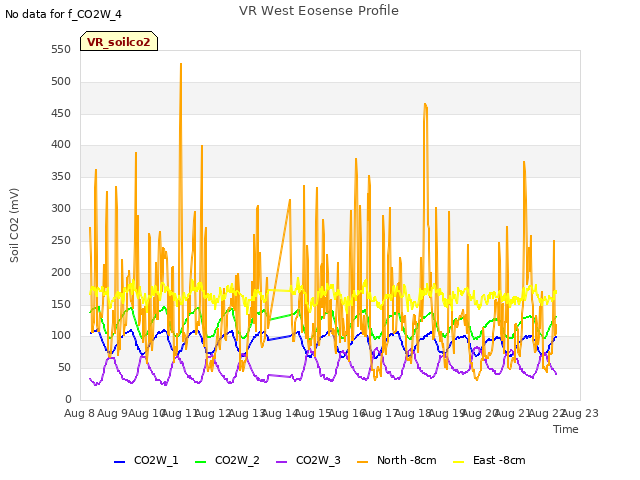Click the green CO2W_2 legend color marker
Image resolution: width=640 pixels, height=480 pixels.
[200, 462]
